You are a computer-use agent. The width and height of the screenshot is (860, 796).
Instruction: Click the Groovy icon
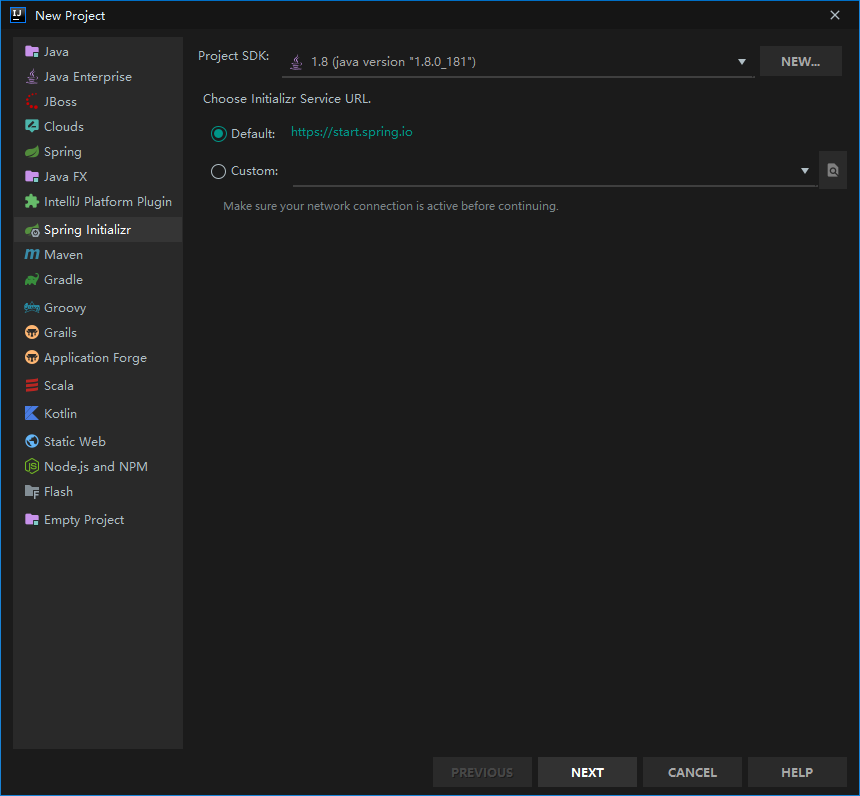32,307
